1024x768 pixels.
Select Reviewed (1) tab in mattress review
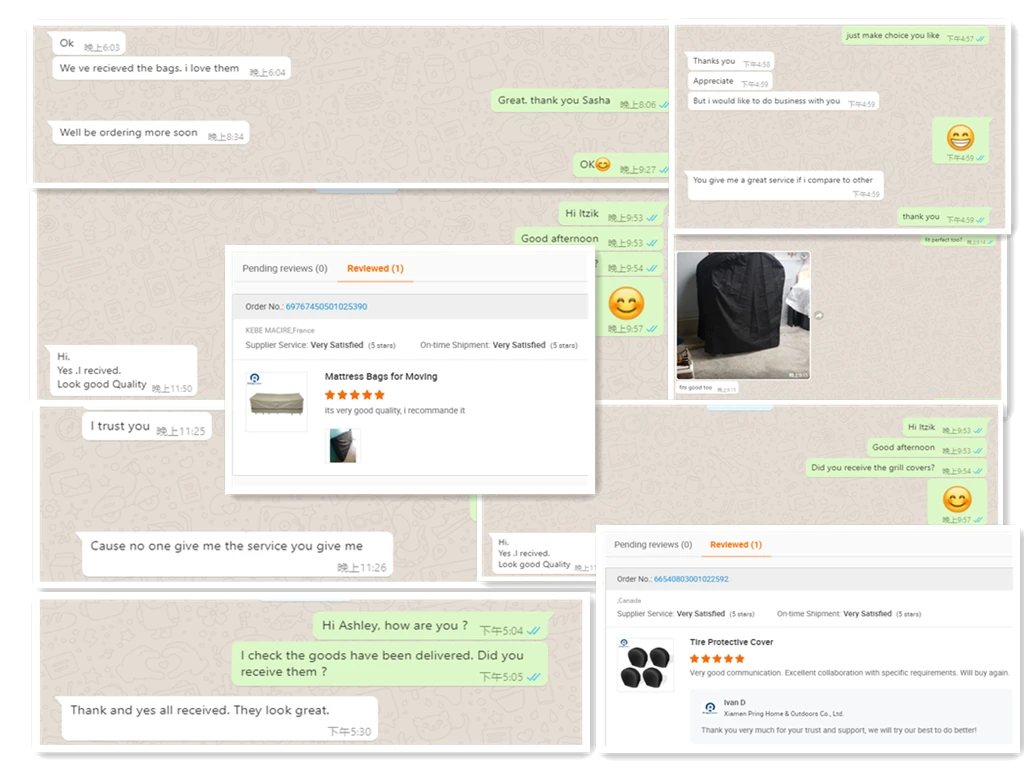[376, 268]
